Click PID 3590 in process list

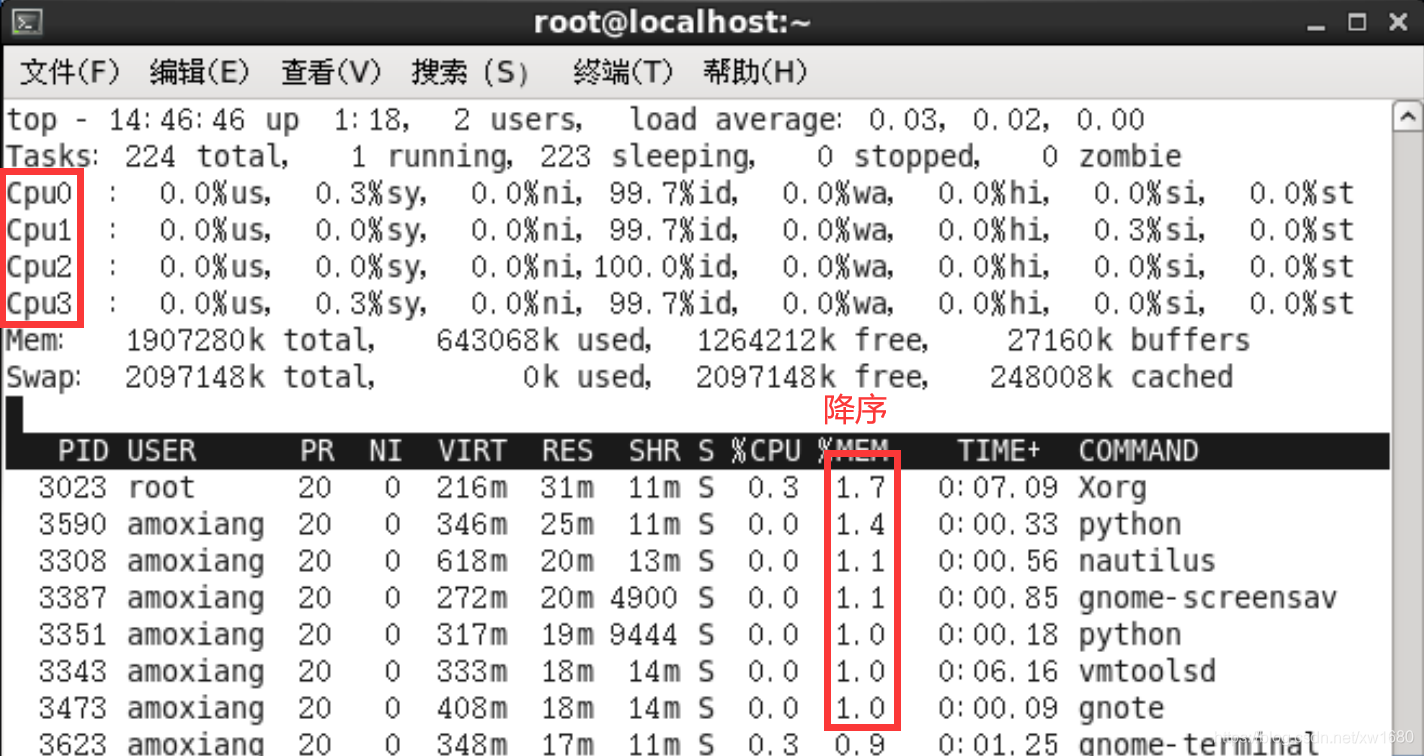pos(75,524)
